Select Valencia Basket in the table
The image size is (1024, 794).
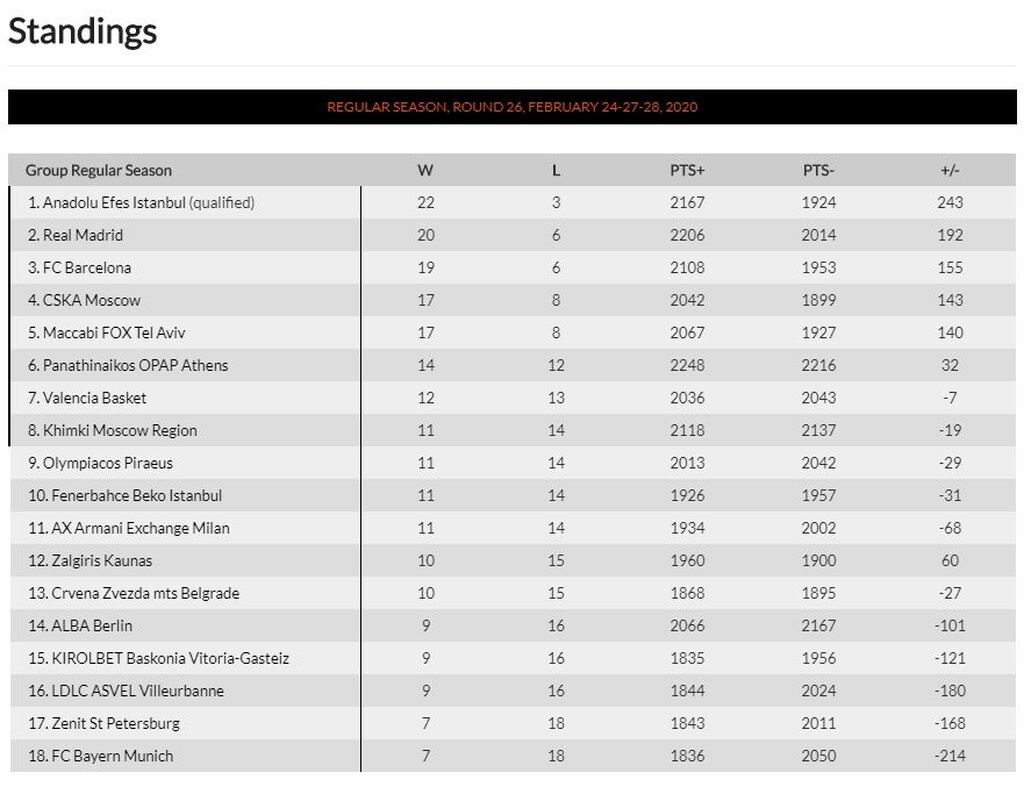pos(94,398)
